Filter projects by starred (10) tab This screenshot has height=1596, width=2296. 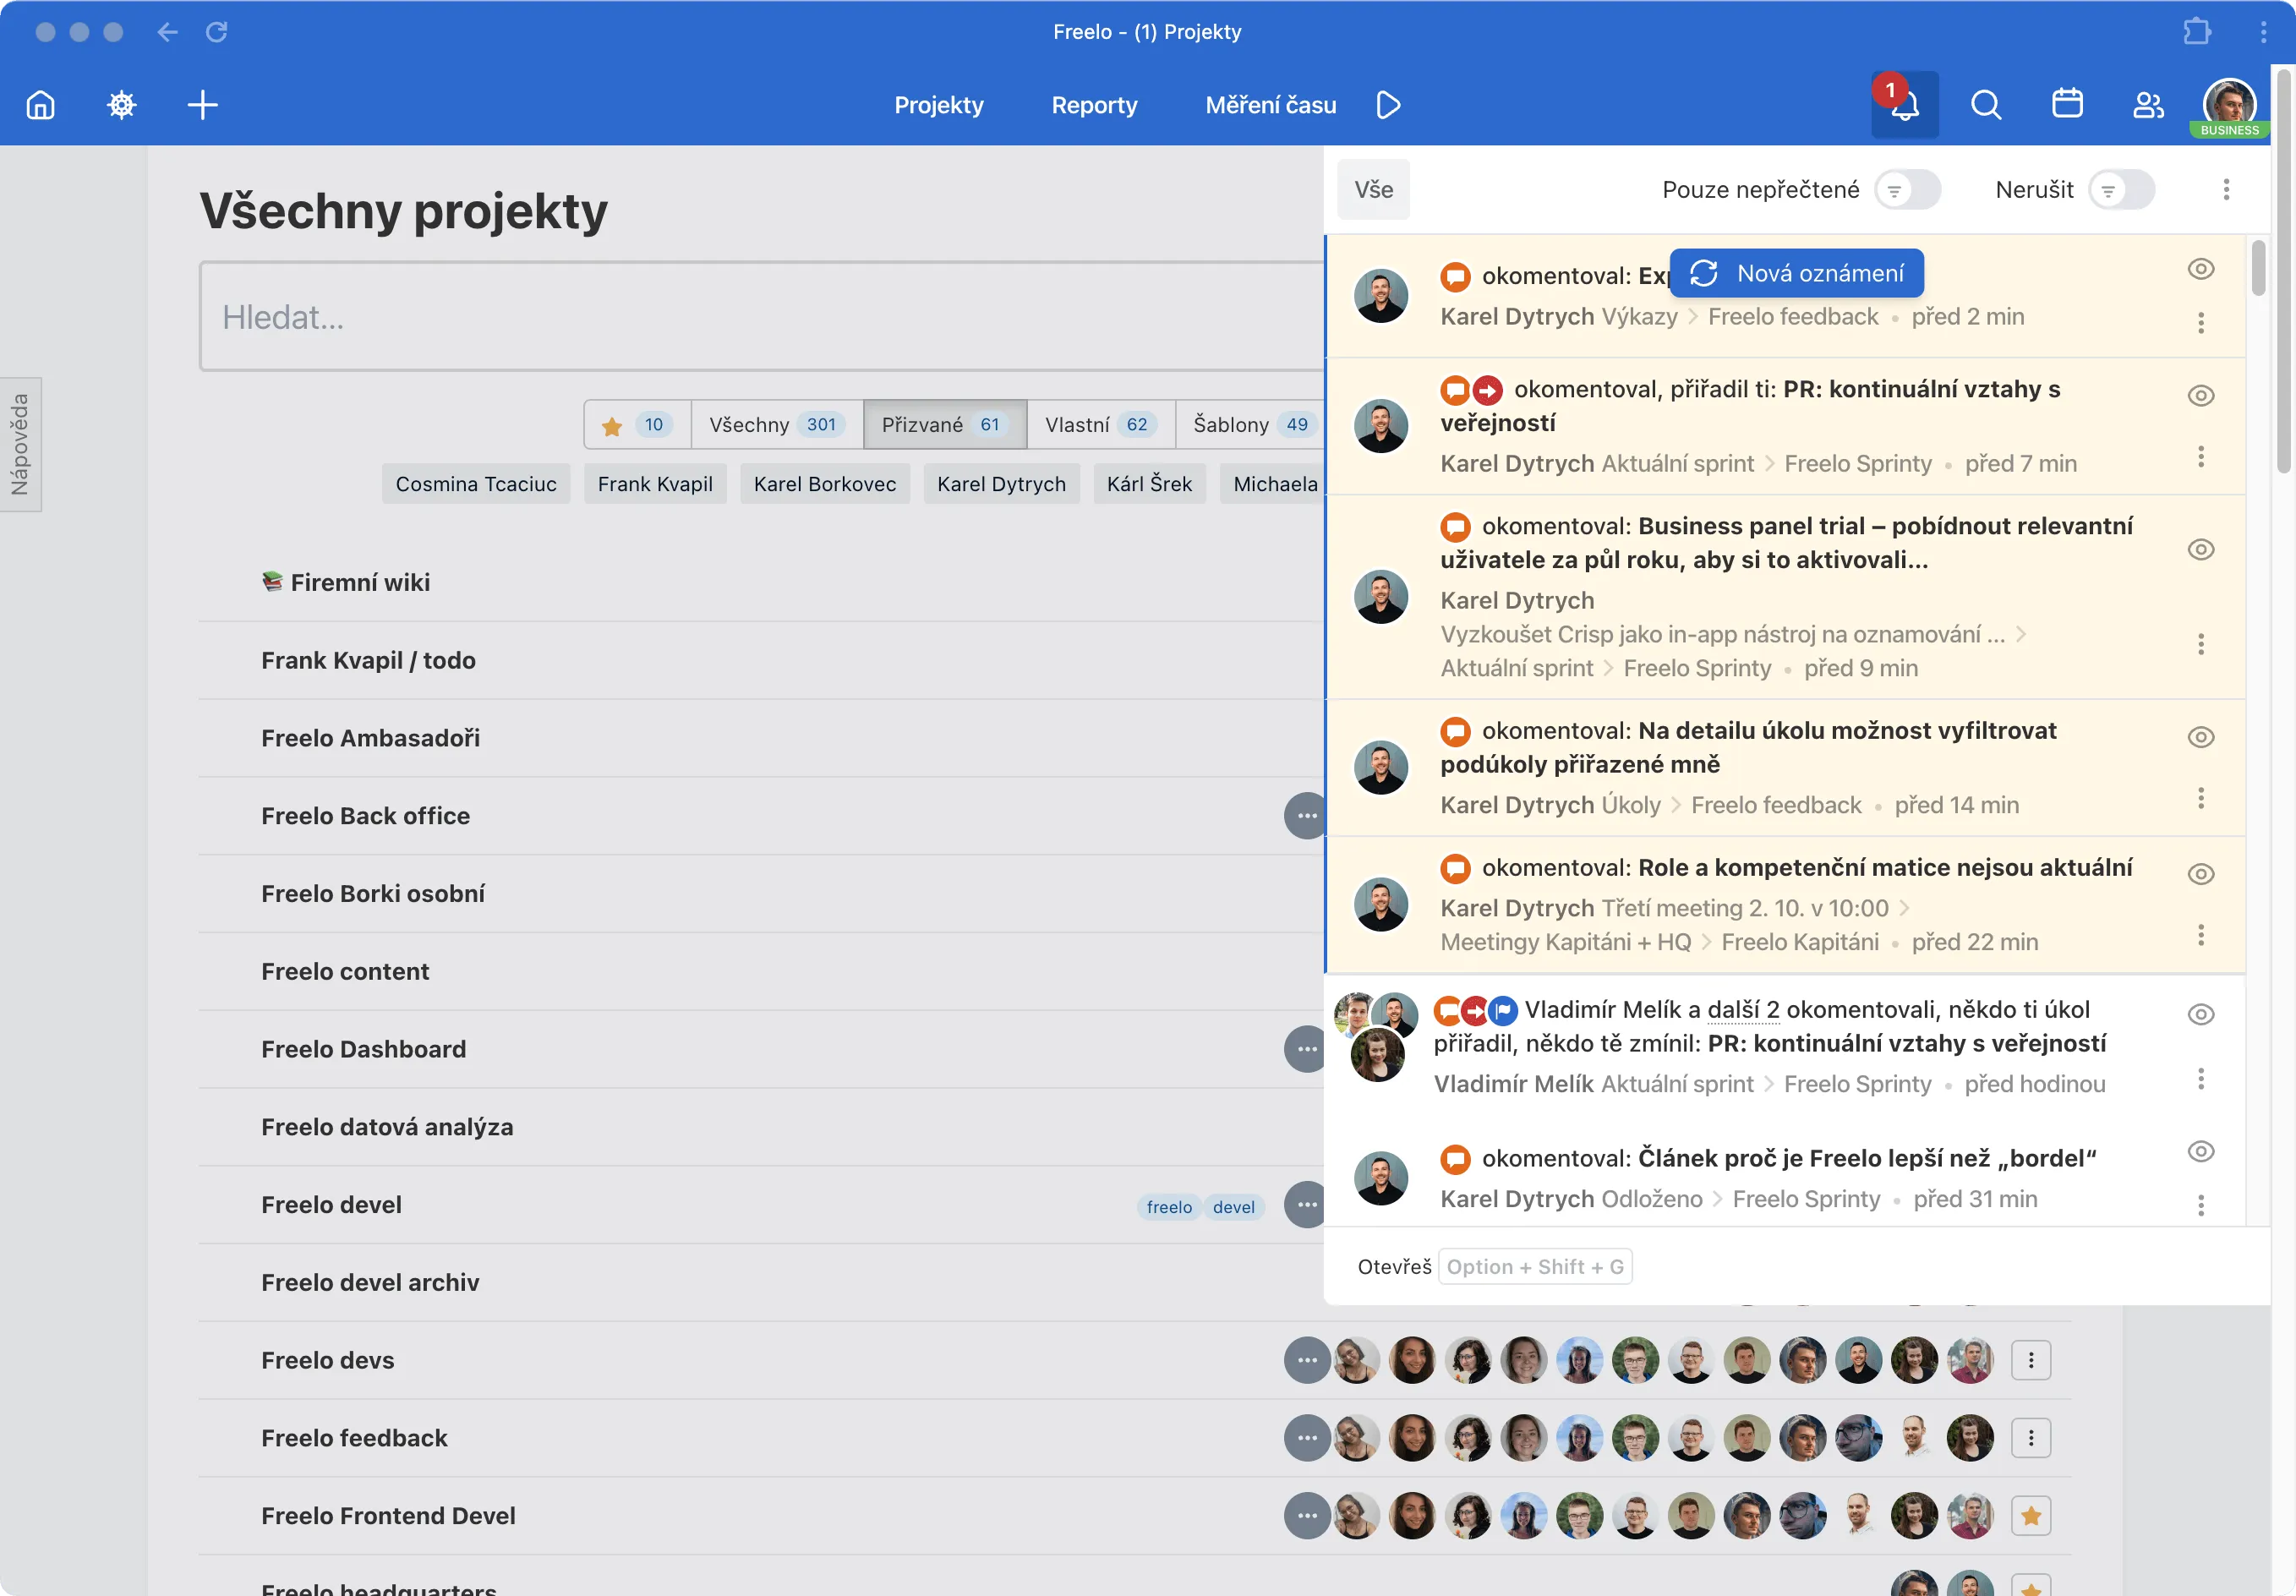pos(637,425)
